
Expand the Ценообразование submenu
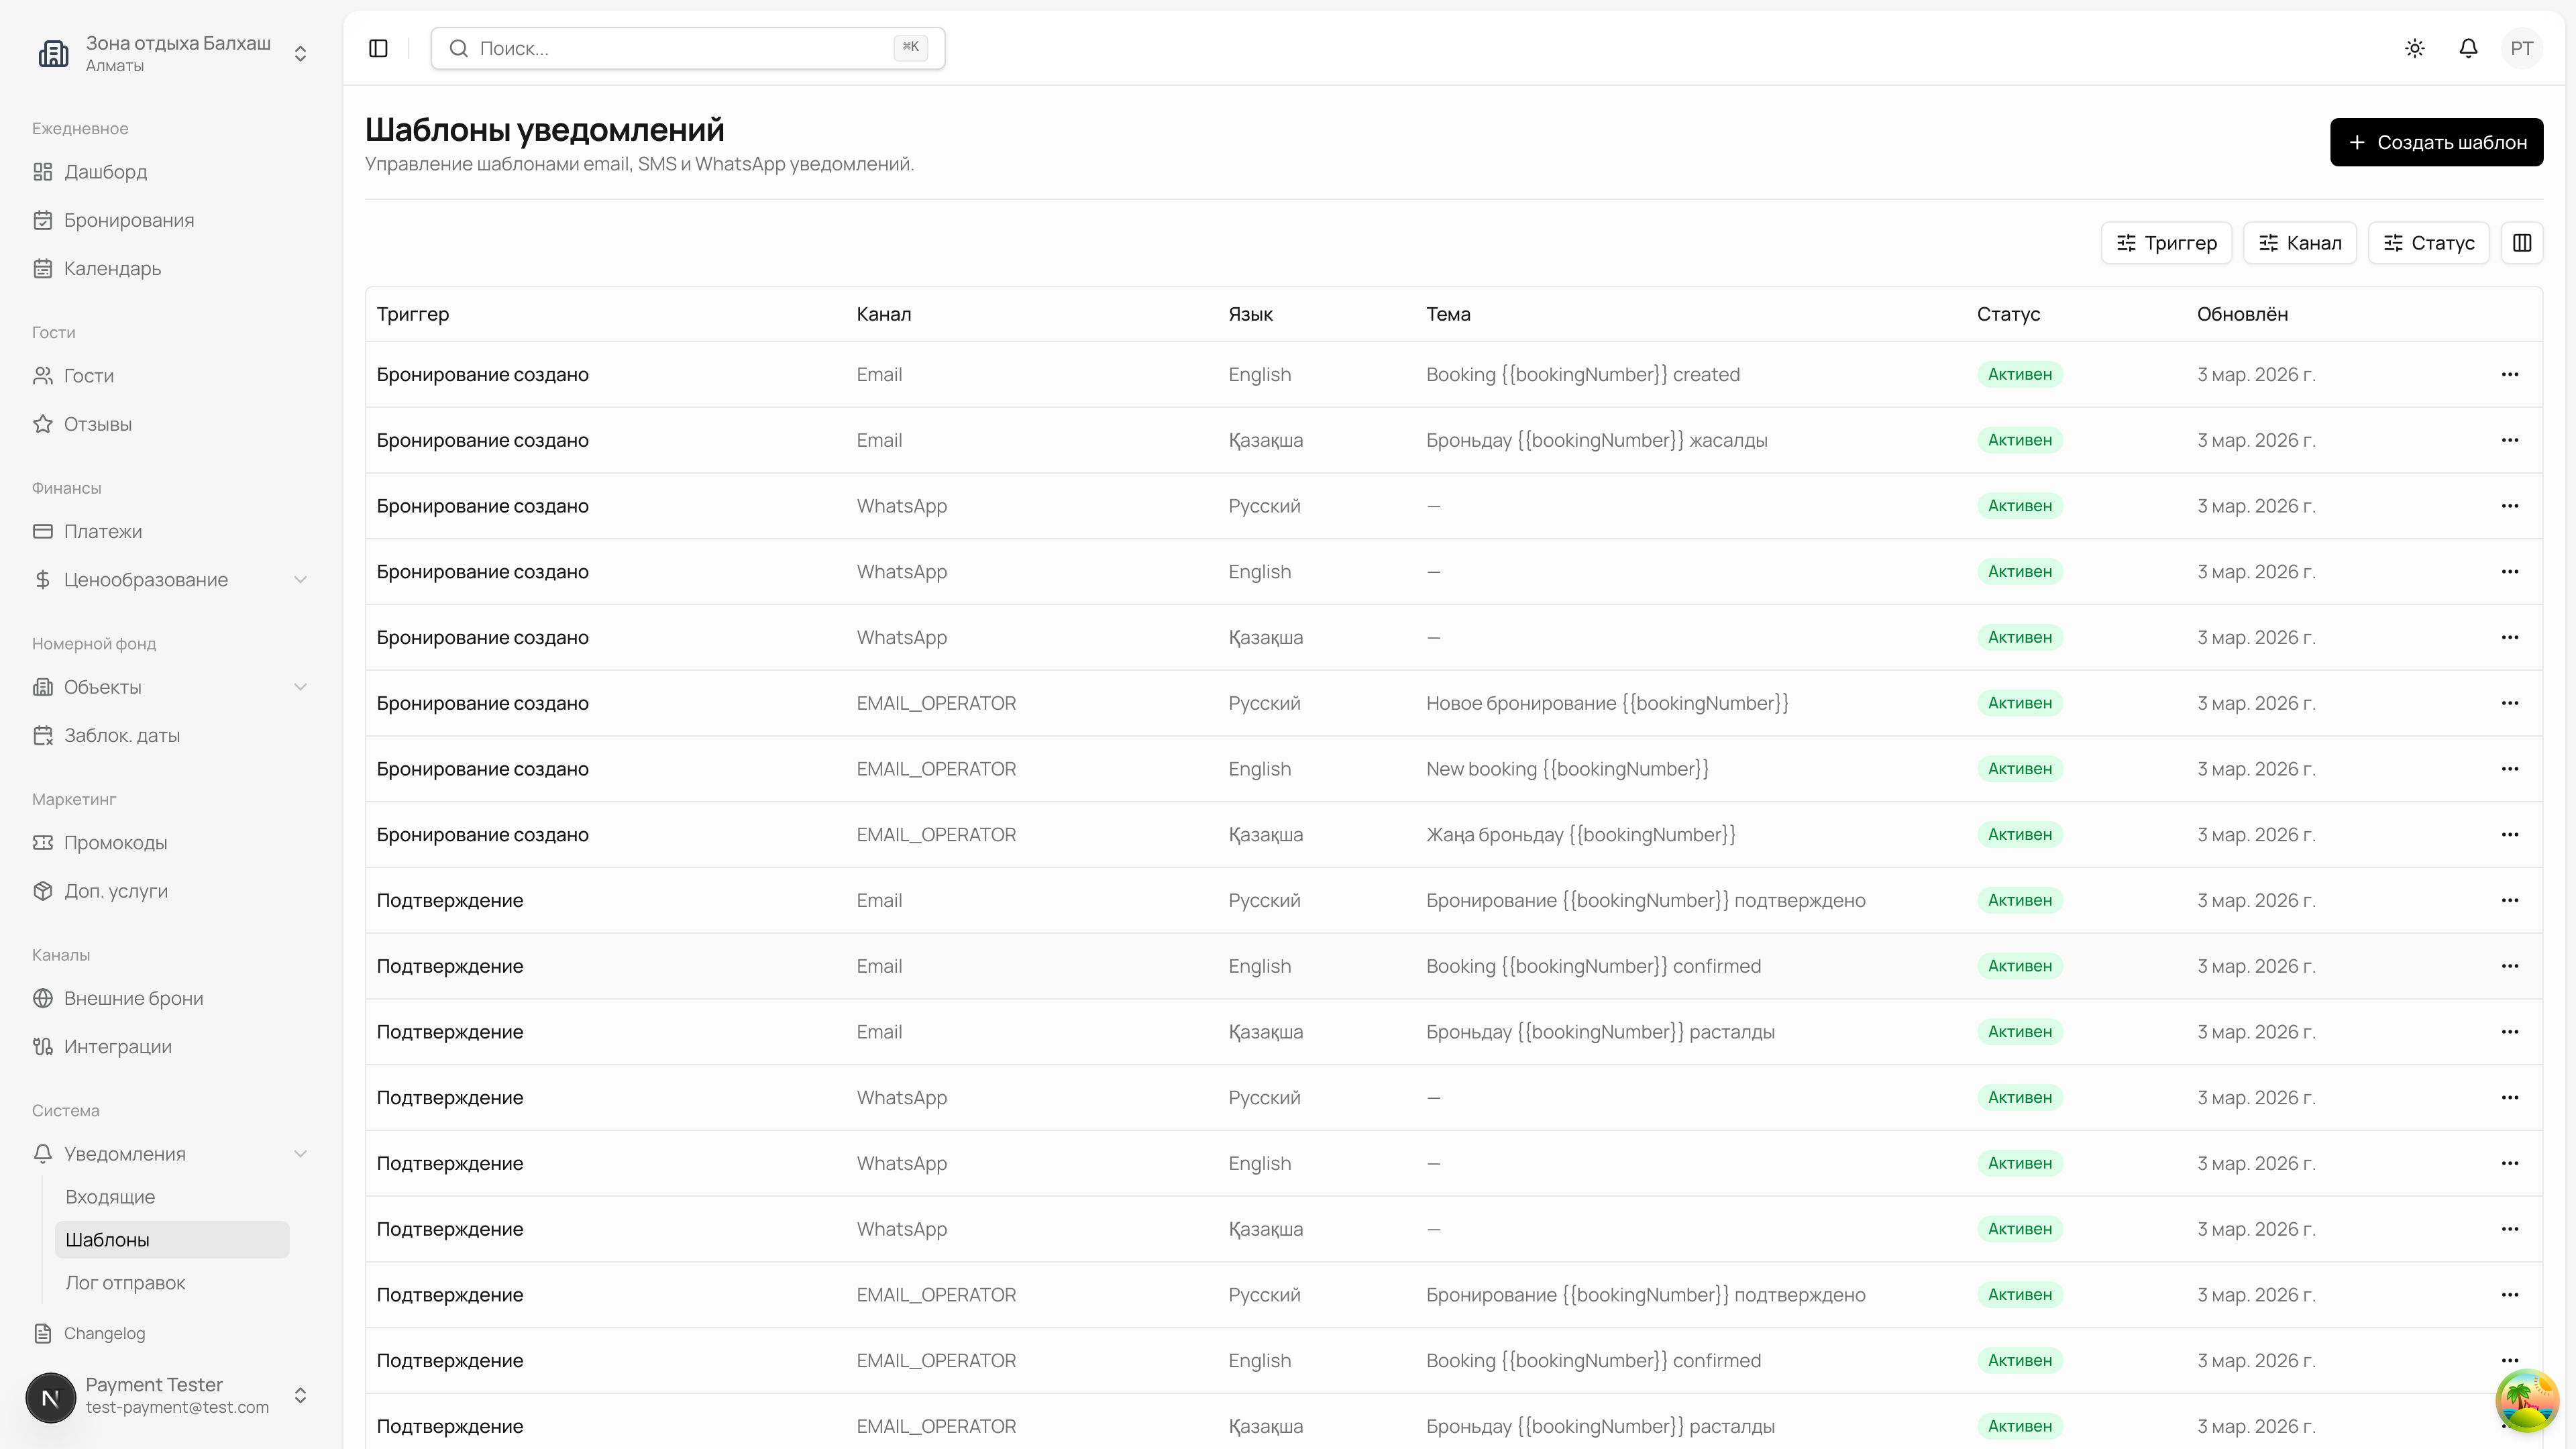pos(300,580)
